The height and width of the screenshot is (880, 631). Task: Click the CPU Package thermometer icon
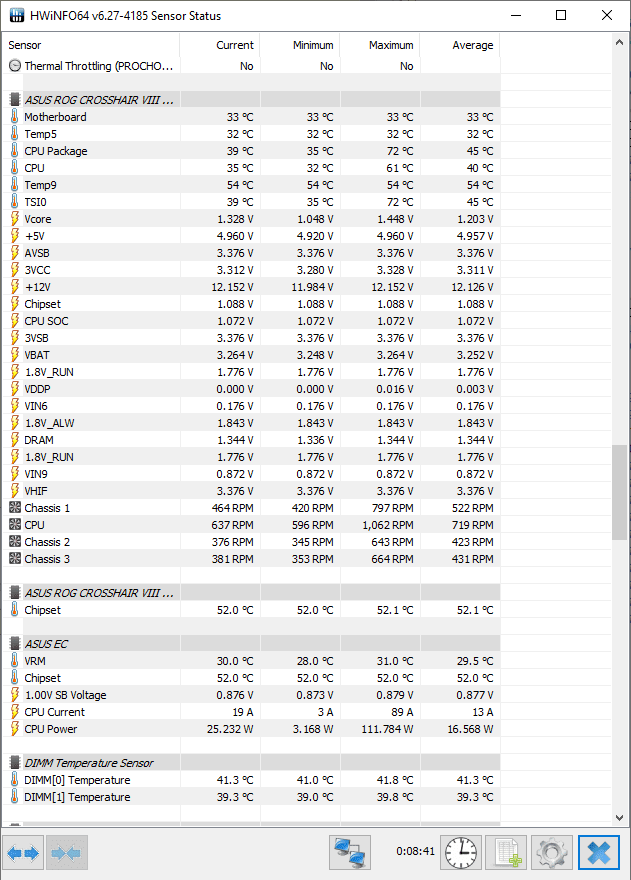click(15, 151)
